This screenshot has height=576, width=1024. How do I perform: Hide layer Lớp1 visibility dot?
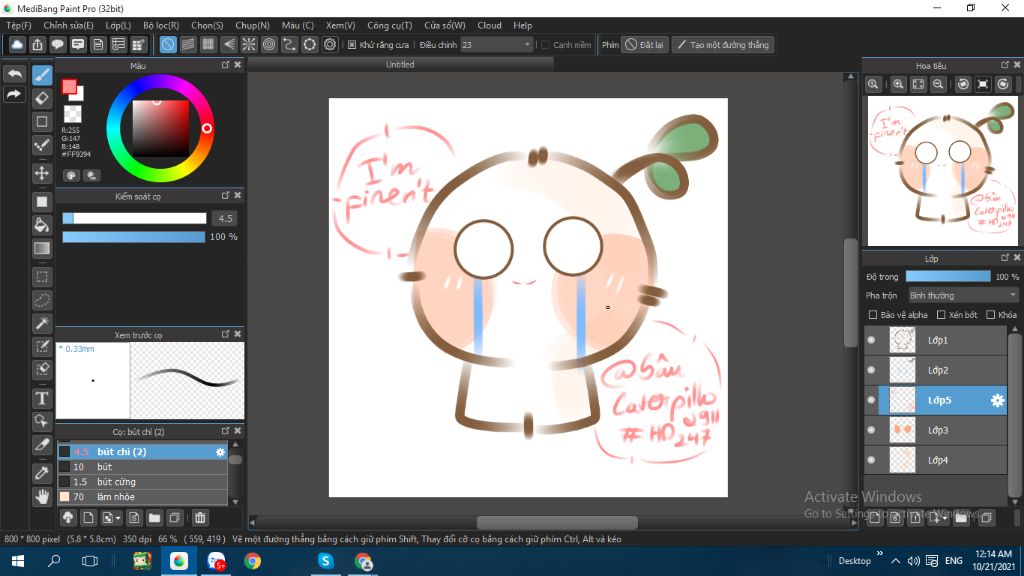[x=871, y=340]
